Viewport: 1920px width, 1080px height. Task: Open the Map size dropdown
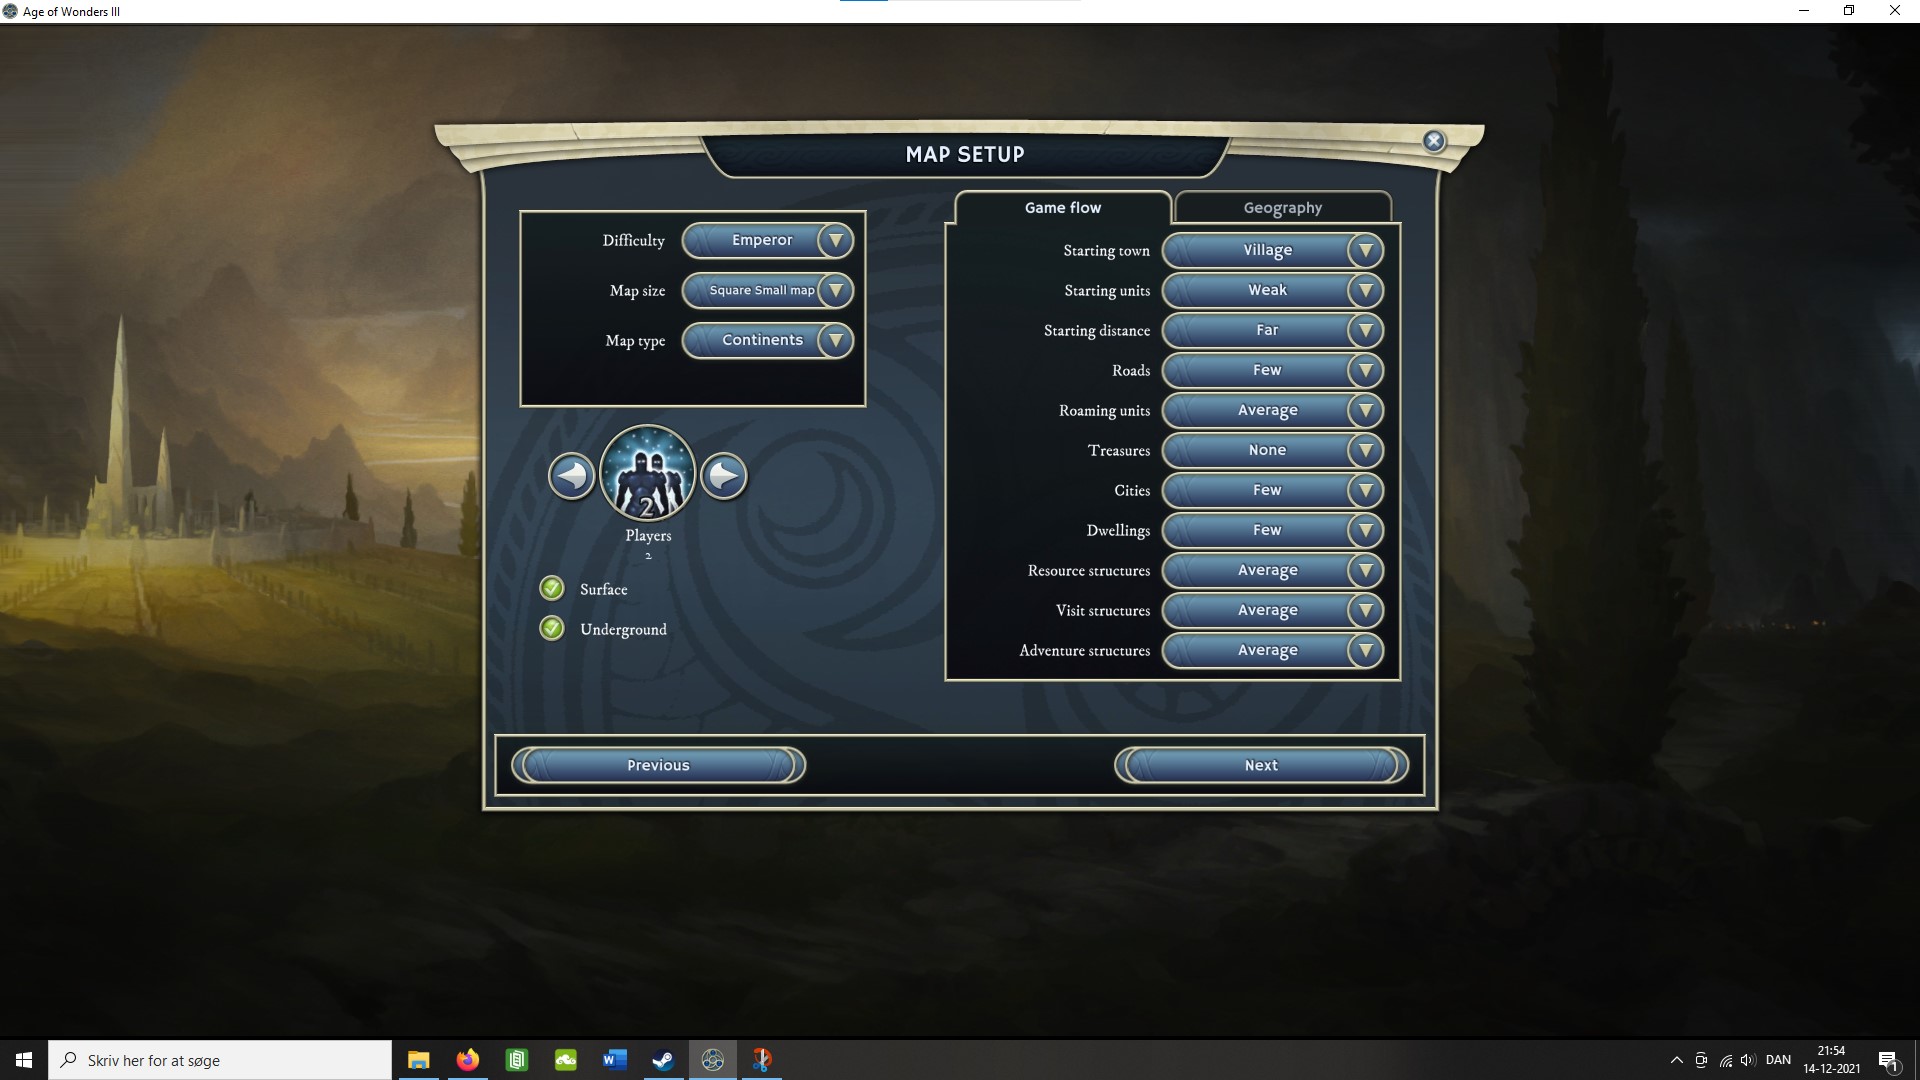[768, 290]
